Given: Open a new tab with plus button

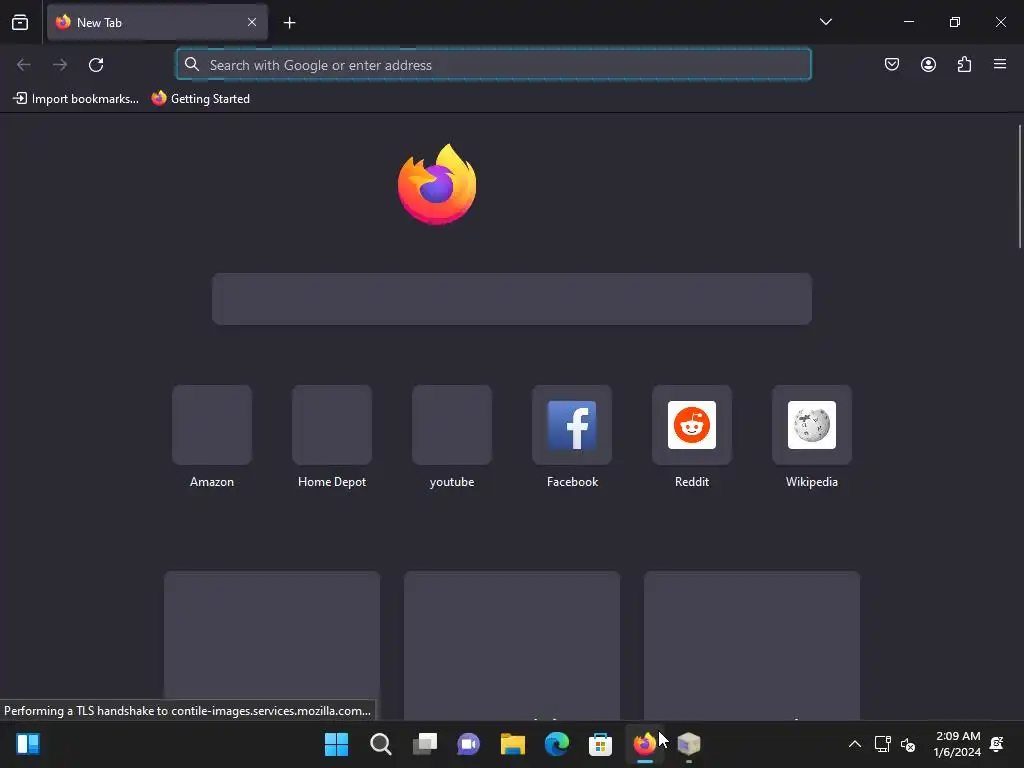Looking at the screenshot, I should tap(289, 23).
